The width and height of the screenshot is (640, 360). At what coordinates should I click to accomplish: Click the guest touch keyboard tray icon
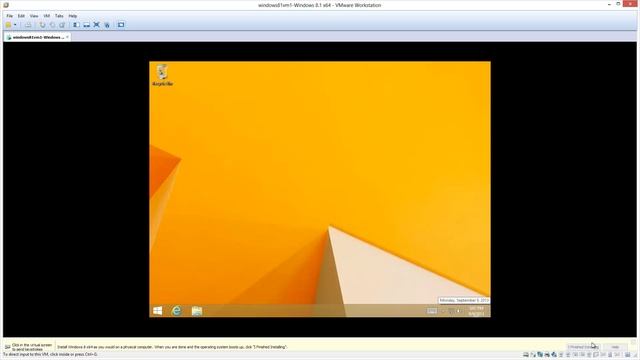tap(431, 311)
